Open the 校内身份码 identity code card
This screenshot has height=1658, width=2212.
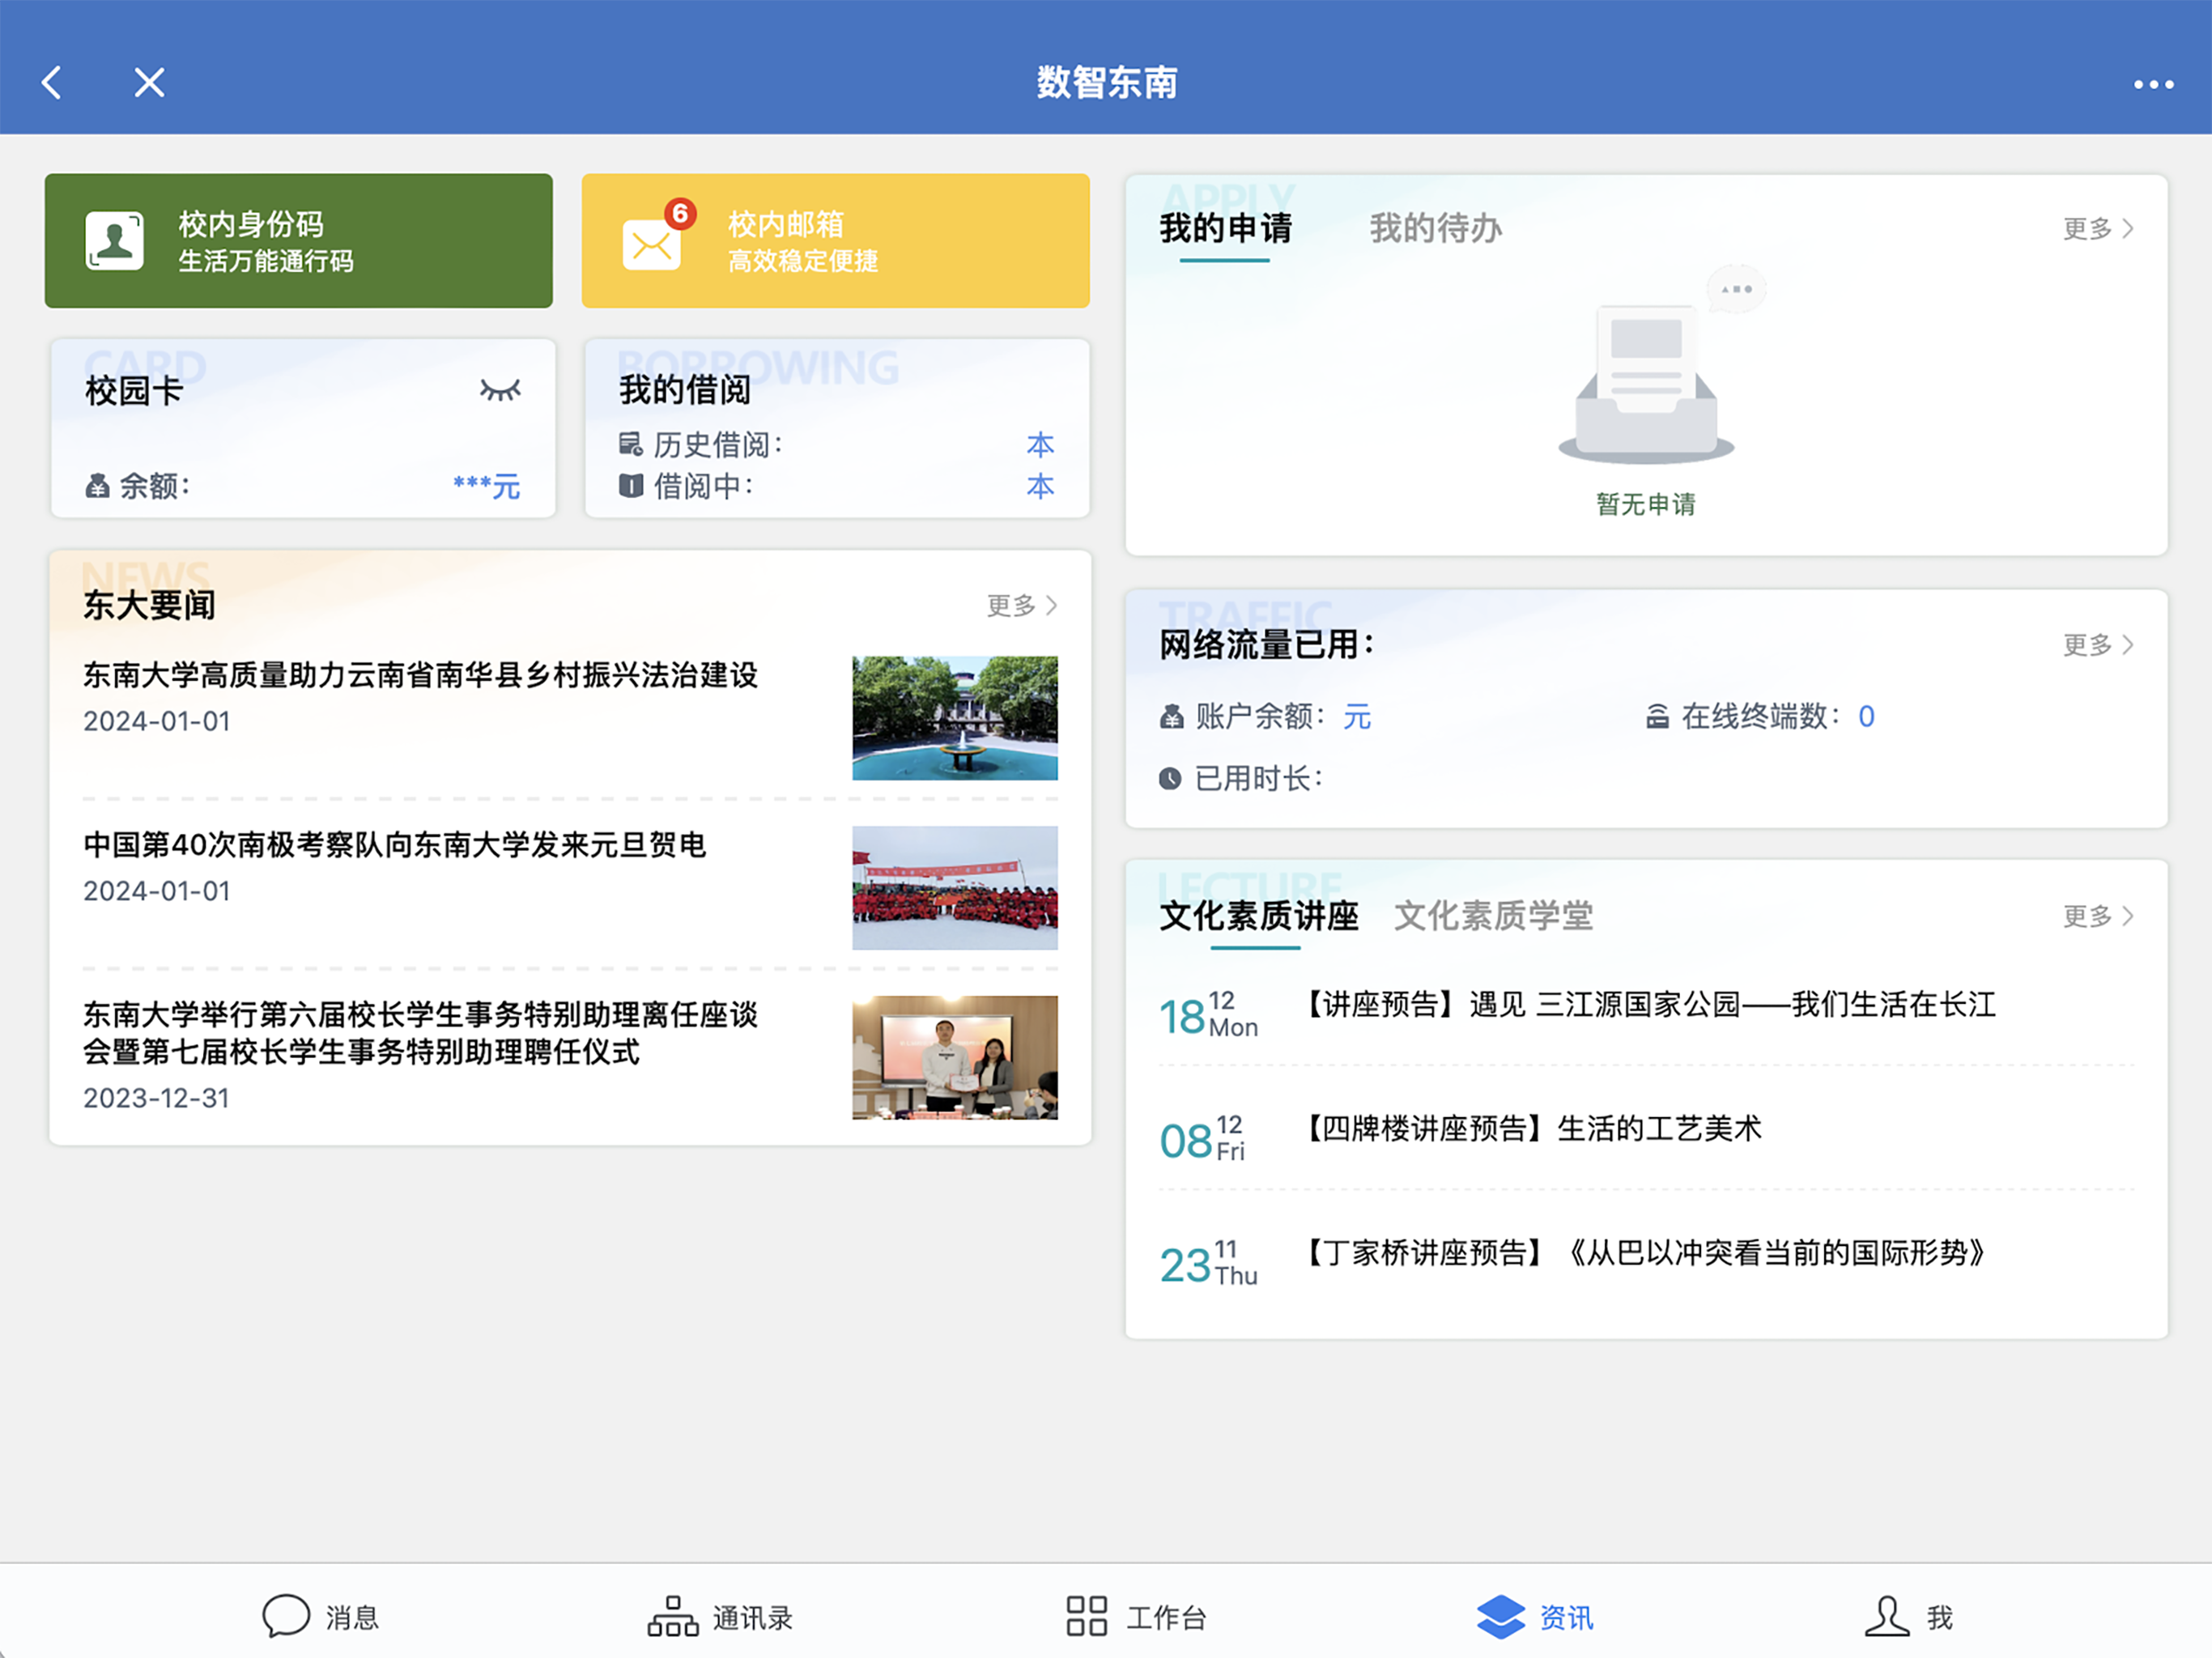[x=298, y=241]
